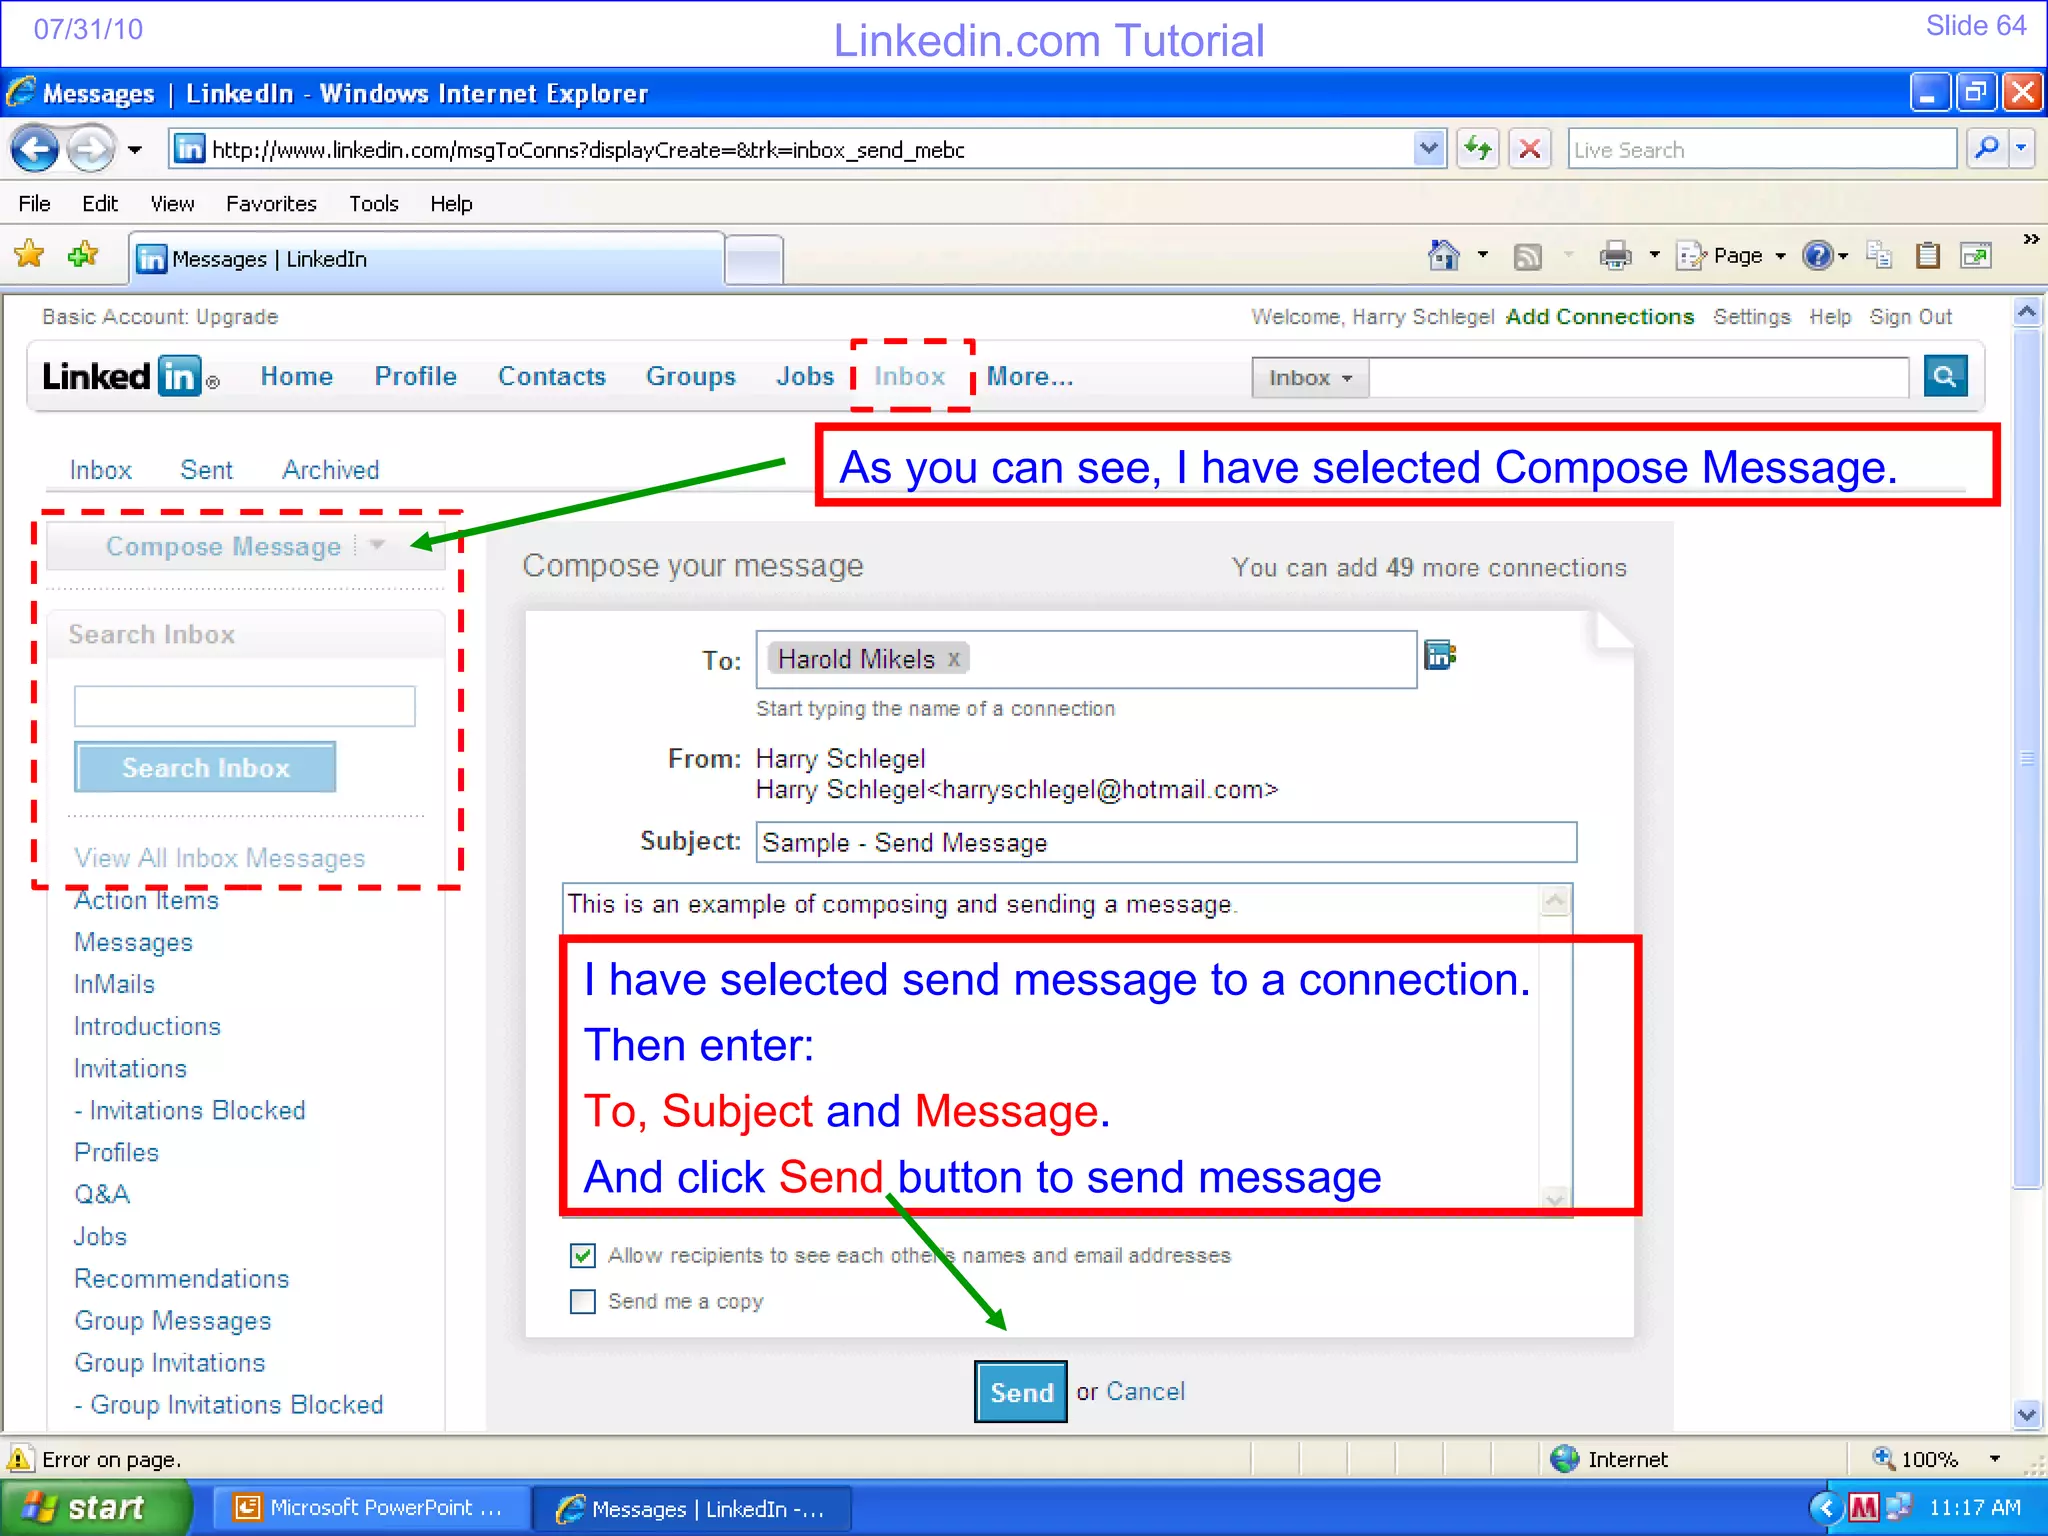Click the empty new tab button
The height and width of the screenshot is (1536, 2048).
coord(754,261)
